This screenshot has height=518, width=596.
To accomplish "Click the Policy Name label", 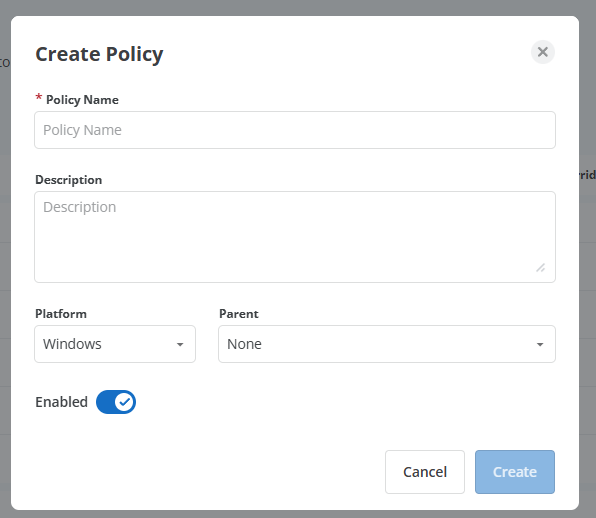I will click(82, 100).
